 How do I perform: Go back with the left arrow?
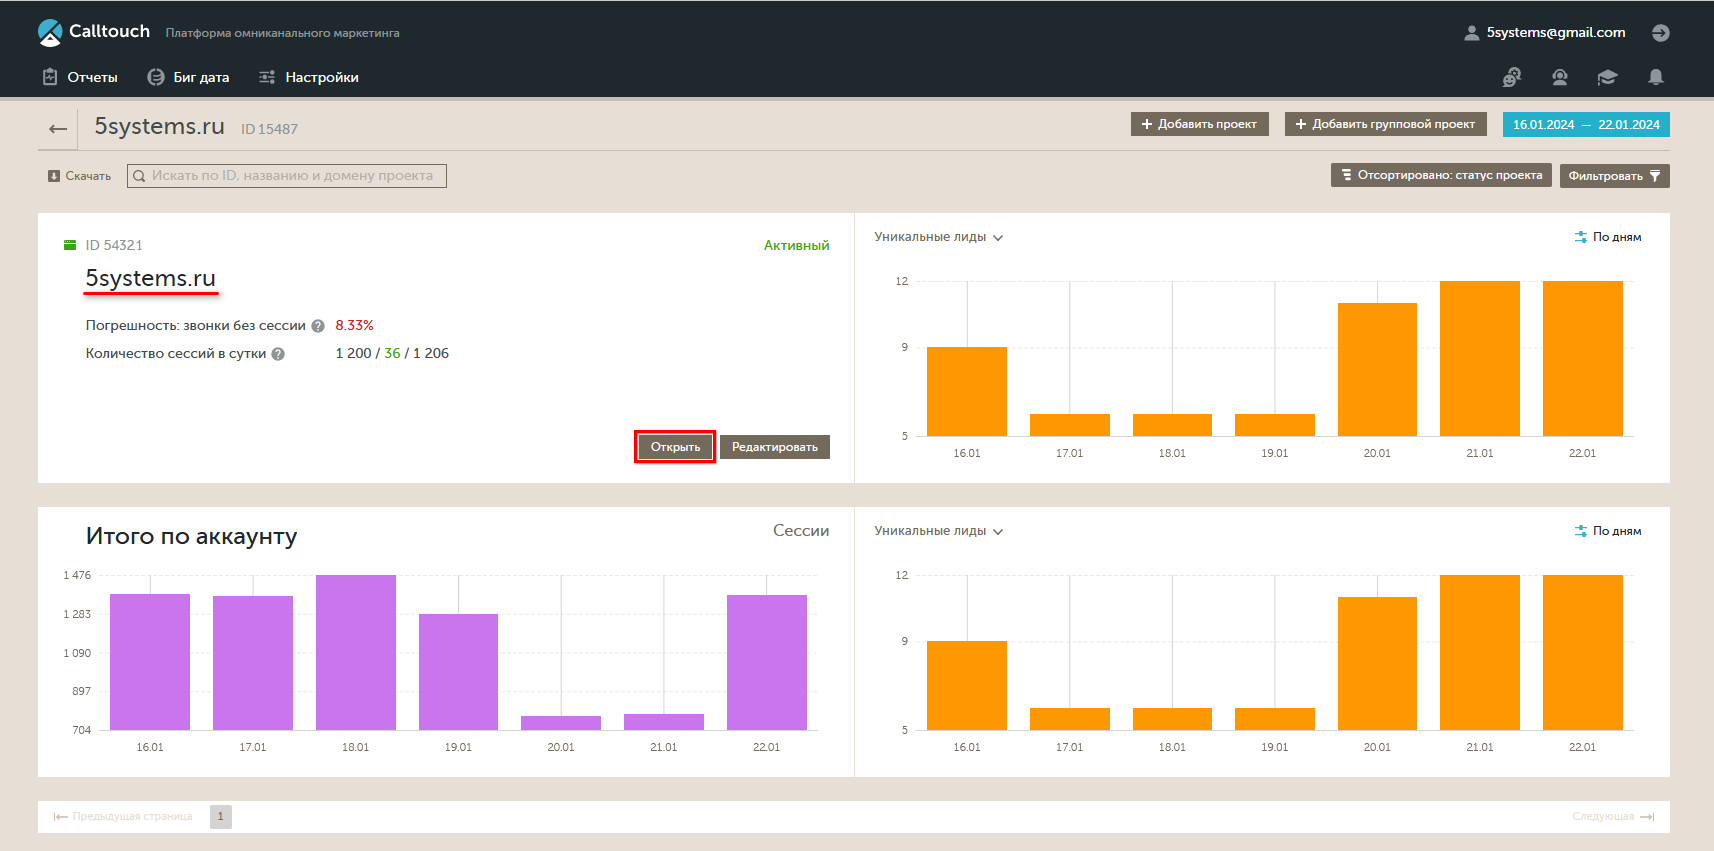[x=58, y=128]
